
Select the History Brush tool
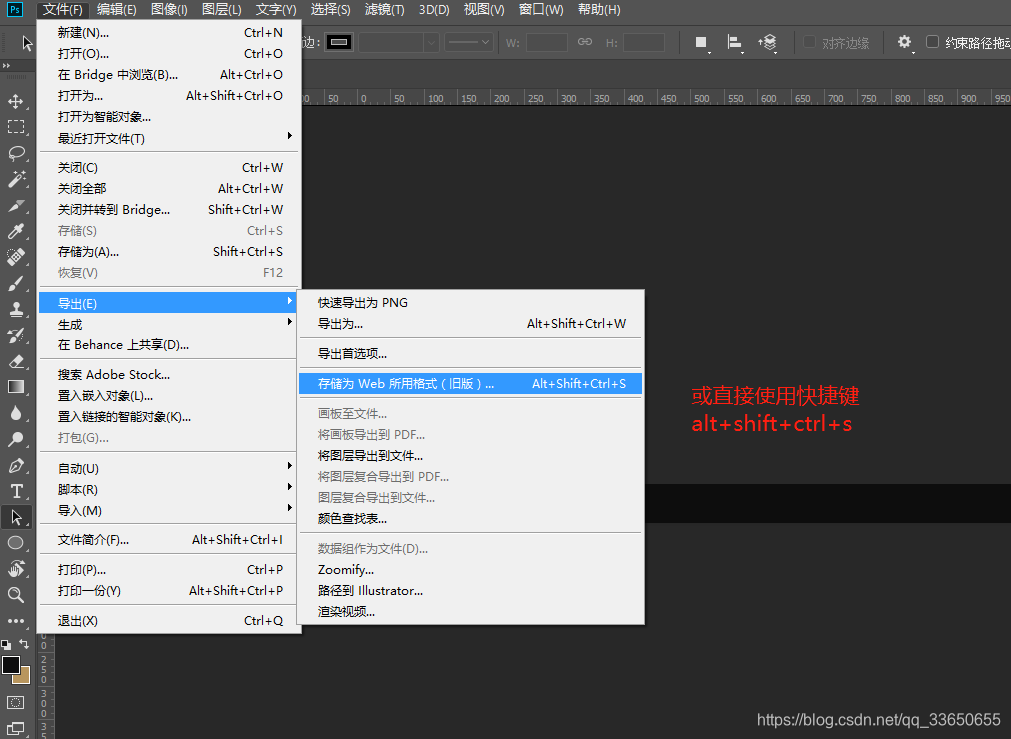click(15, 335)
